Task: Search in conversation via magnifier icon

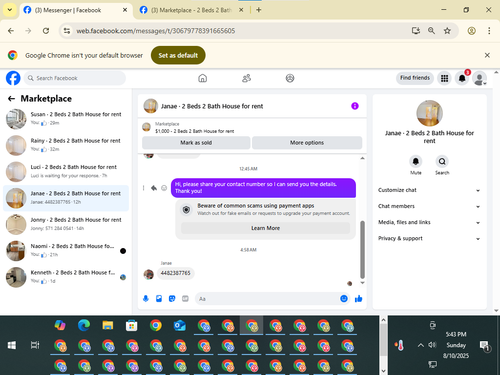Action: coord(442,162)
